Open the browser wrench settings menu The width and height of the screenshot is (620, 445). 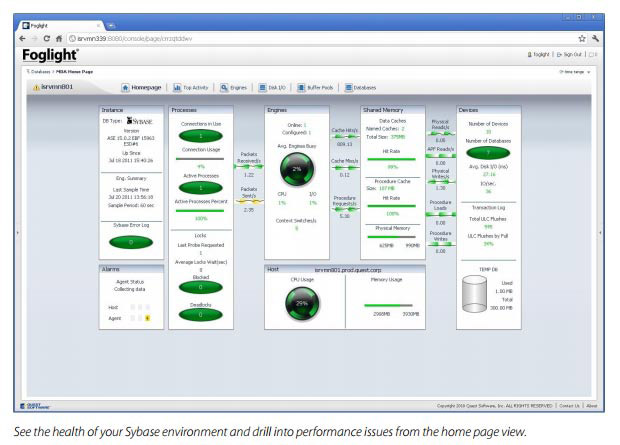[595, 38]
